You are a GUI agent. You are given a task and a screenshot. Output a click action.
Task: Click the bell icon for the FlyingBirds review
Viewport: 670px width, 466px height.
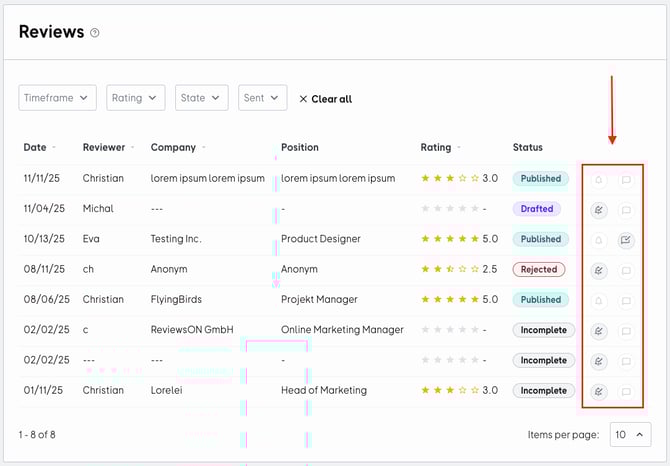[599, 300]
